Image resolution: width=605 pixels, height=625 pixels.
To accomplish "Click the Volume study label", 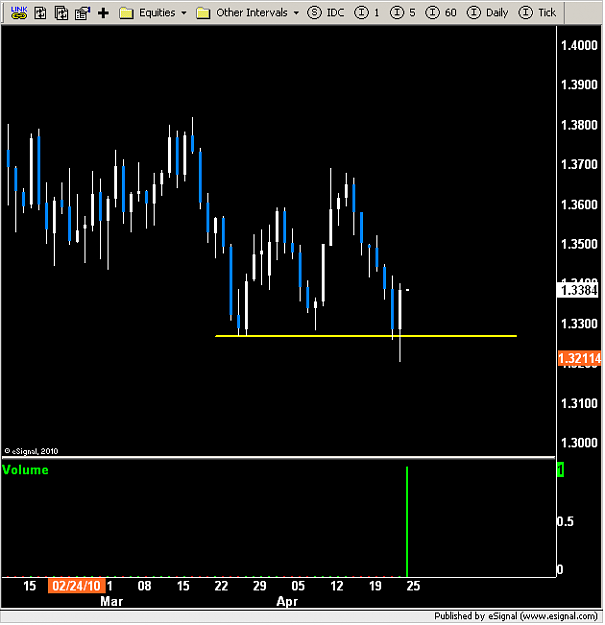I will click(x=26, y=470).
